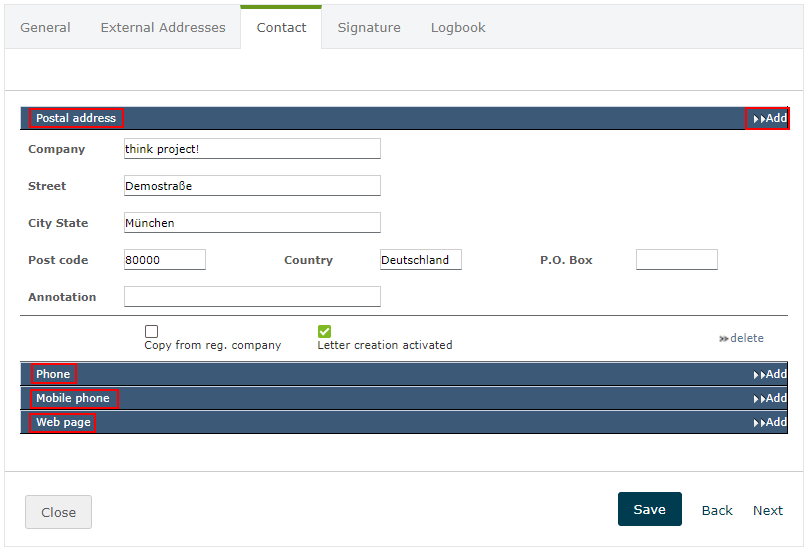Expand the Phone section header
Image resolution: width=808 pixels, height=554 pixels.
pyautogui.click(x=53, y=374)
